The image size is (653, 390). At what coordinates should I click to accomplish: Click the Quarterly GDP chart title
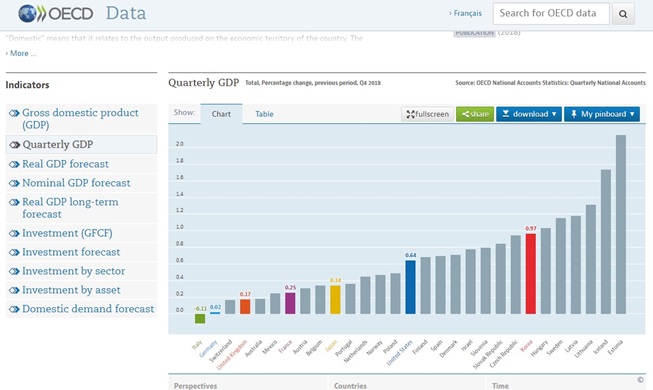[x=204, y=82]
